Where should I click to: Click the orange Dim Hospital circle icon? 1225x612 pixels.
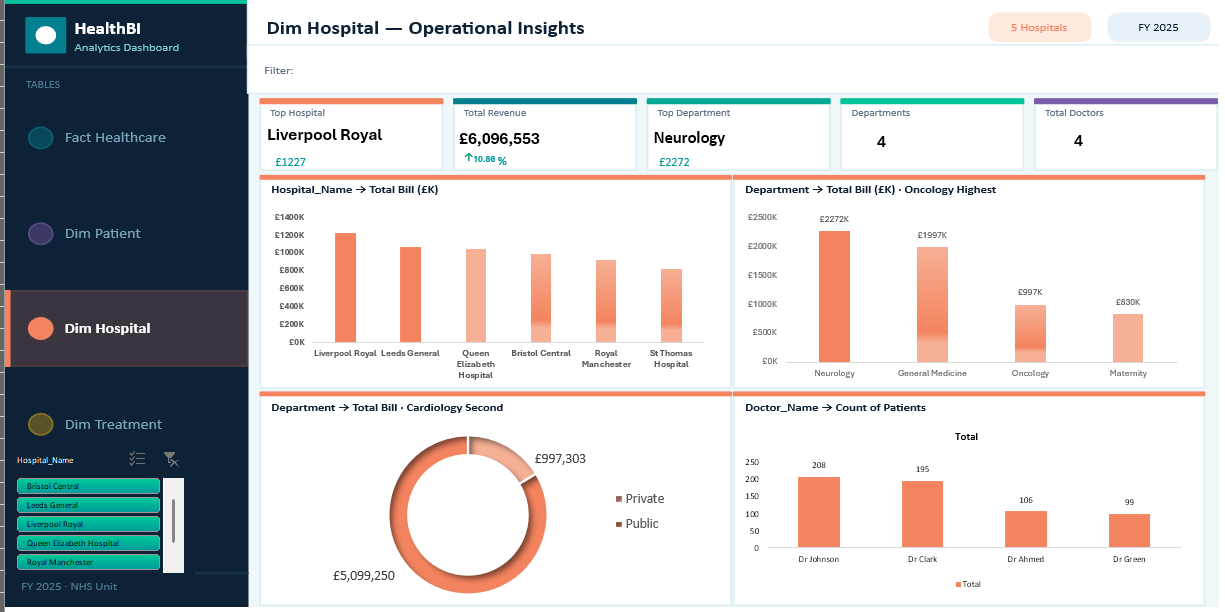pyautogui.click(x=41, y=329)
